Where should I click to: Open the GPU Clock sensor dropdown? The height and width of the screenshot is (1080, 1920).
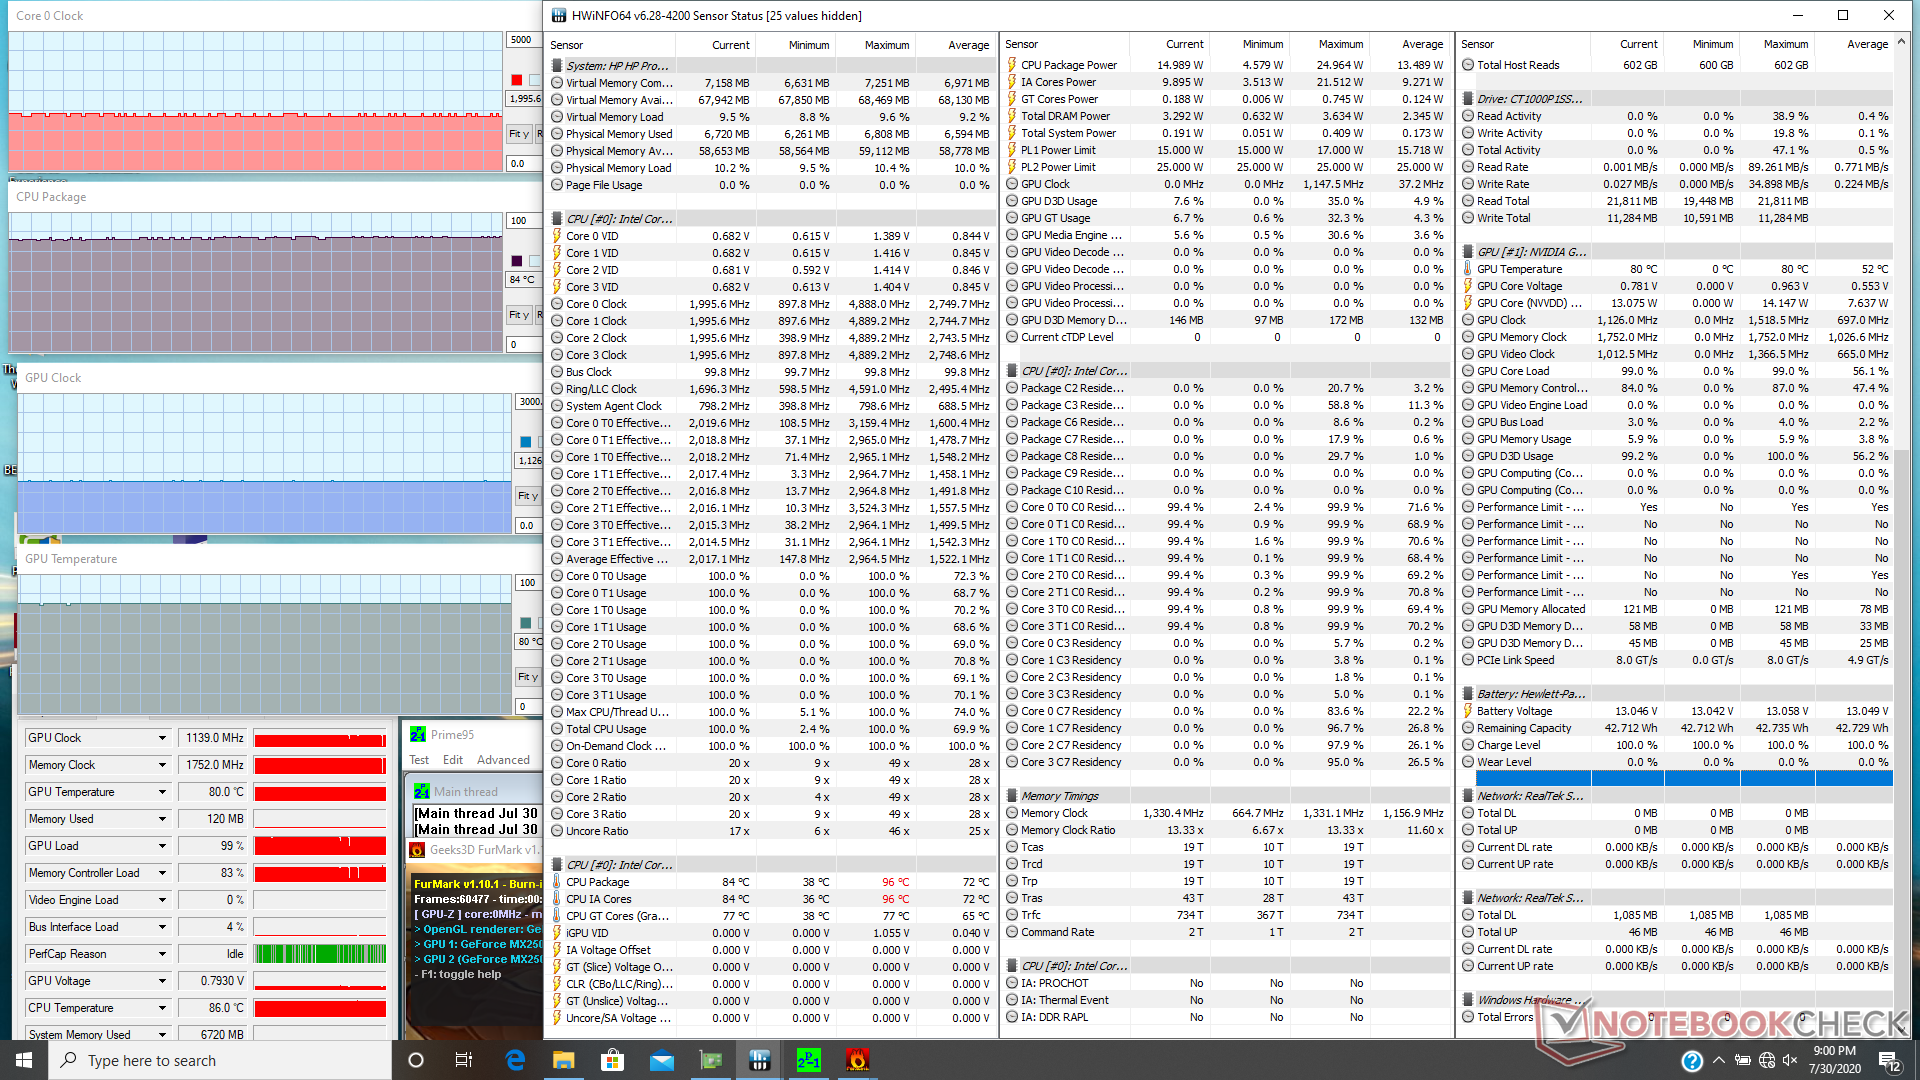coord(162,738)
